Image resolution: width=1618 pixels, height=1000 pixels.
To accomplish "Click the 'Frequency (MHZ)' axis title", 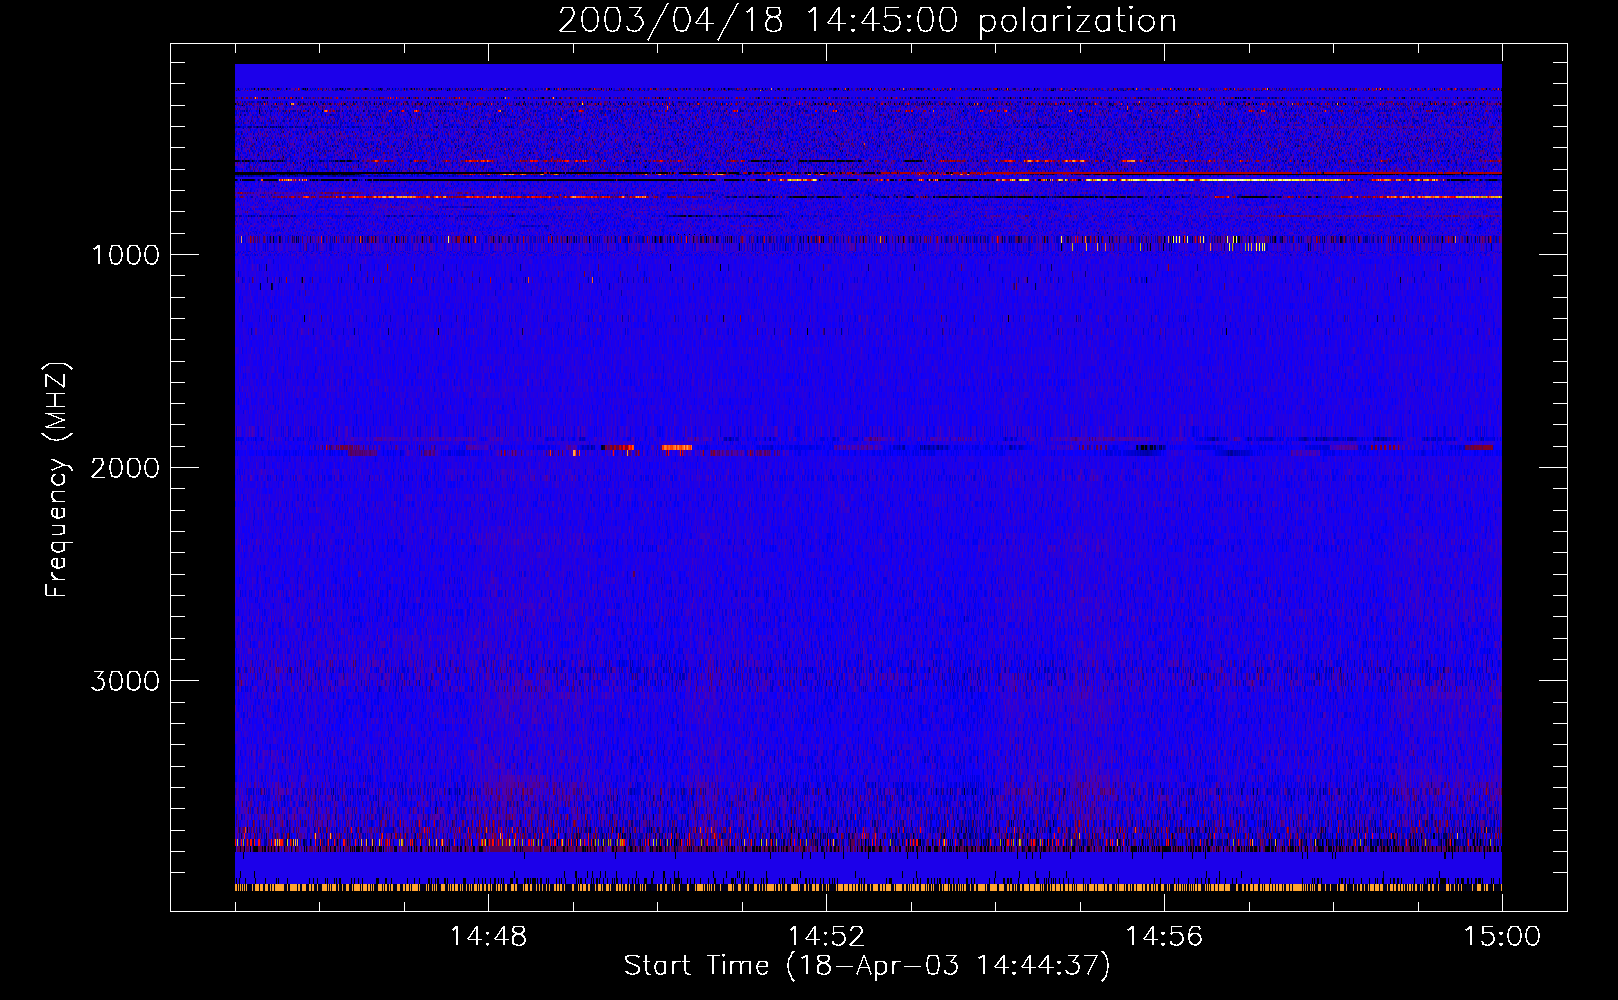I will coord(58,480).
